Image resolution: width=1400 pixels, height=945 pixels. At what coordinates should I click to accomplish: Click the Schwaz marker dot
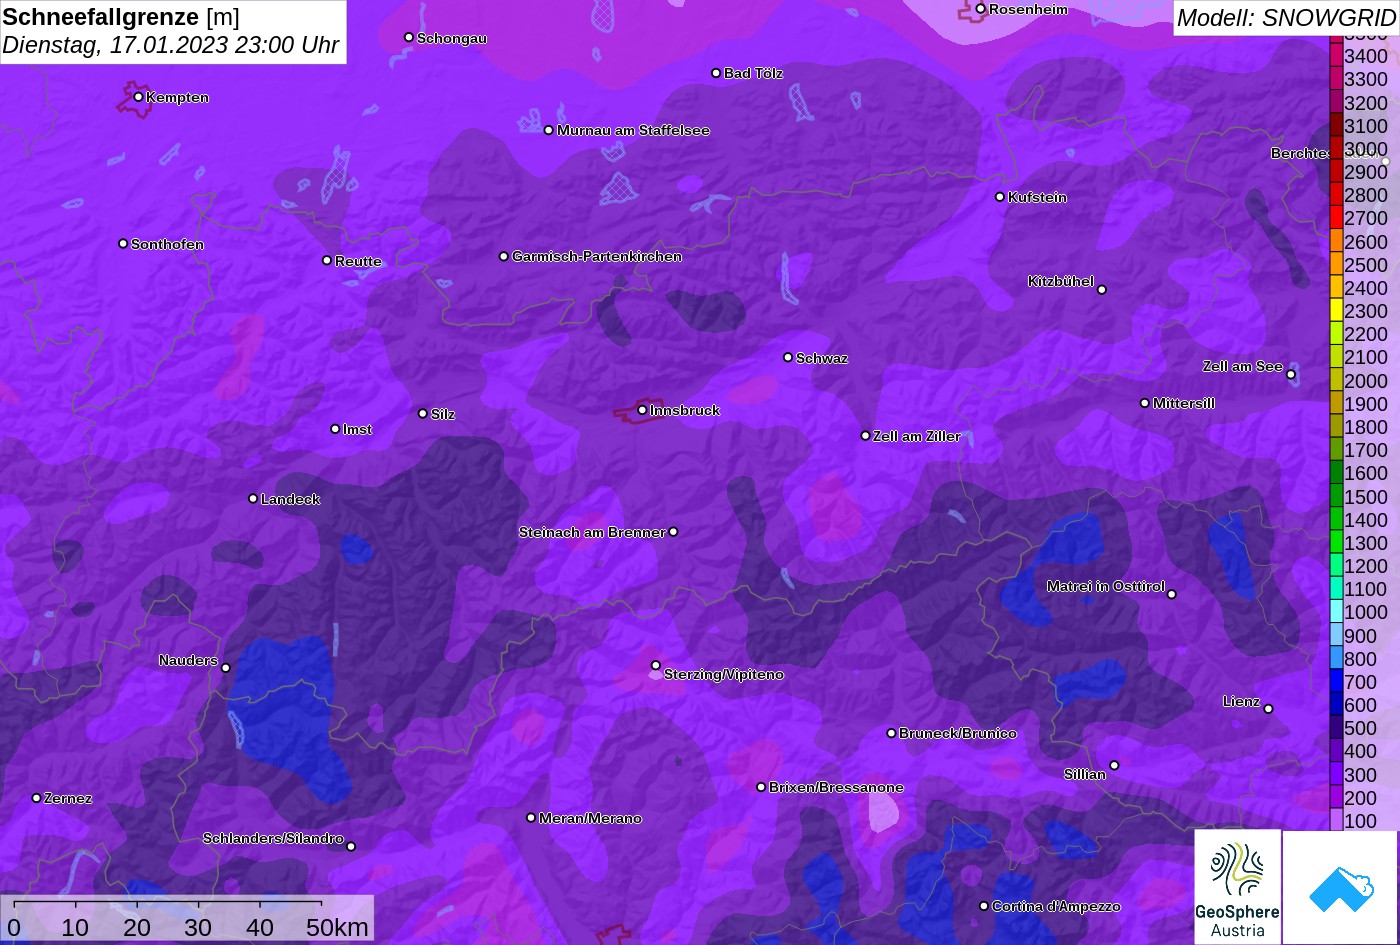click(x=788, y=357)
